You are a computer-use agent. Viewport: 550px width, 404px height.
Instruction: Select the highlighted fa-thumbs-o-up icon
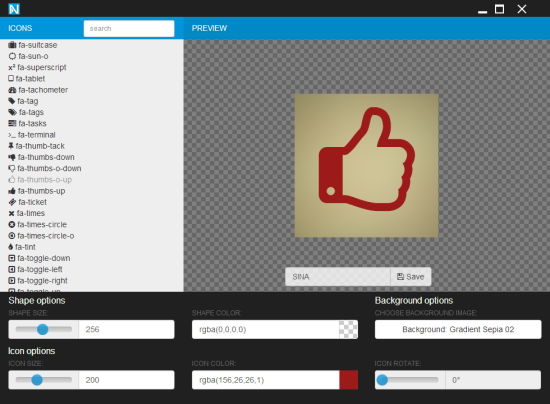pos(40,180)
